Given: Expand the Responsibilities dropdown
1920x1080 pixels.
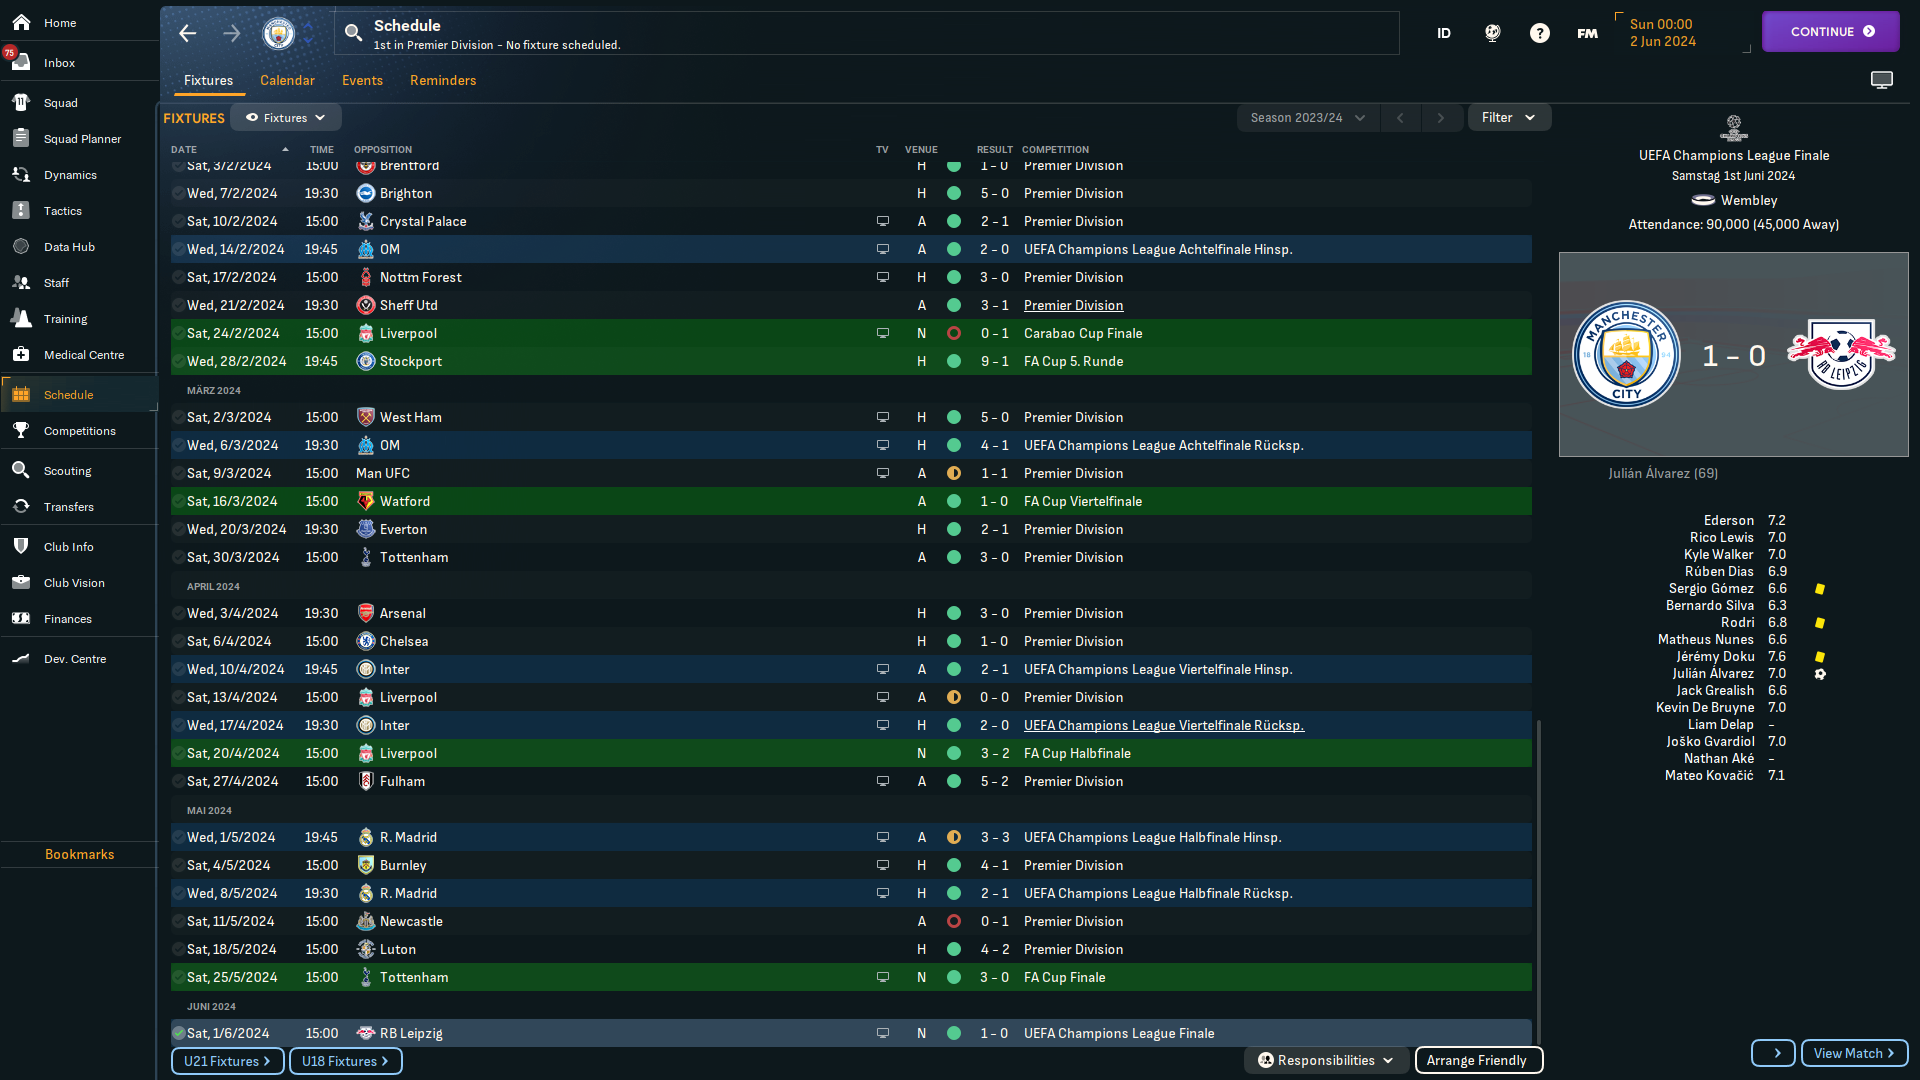Looking at the screenshot, I should [1326, 1060].
